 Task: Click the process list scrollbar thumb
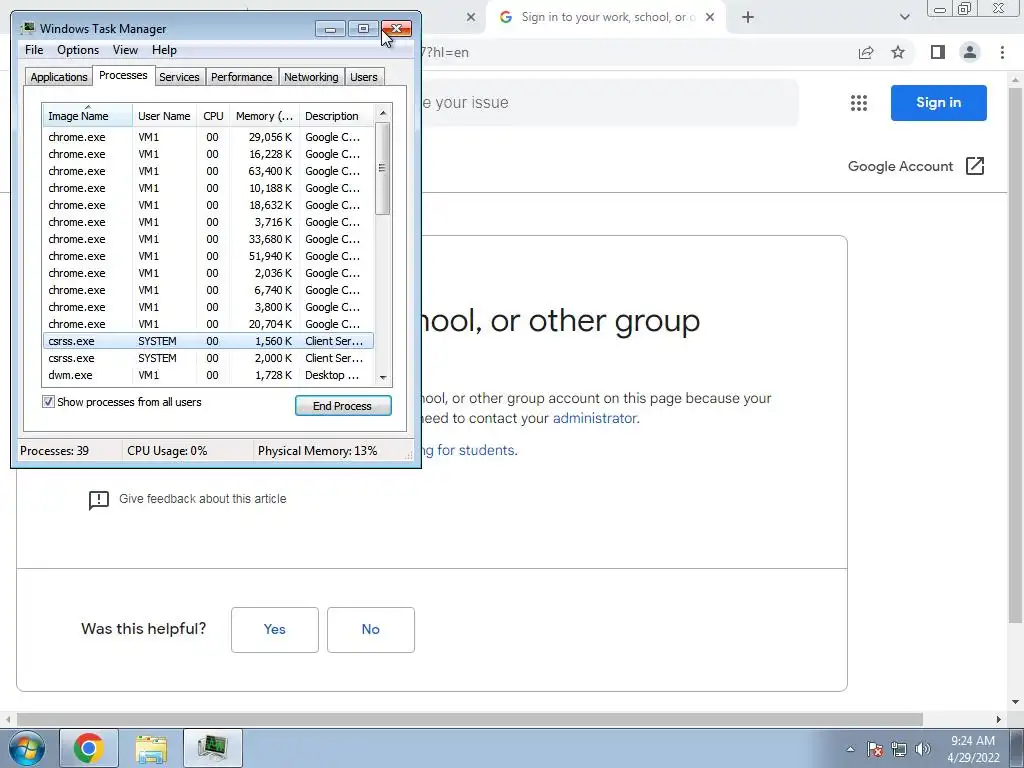(383, 168)
